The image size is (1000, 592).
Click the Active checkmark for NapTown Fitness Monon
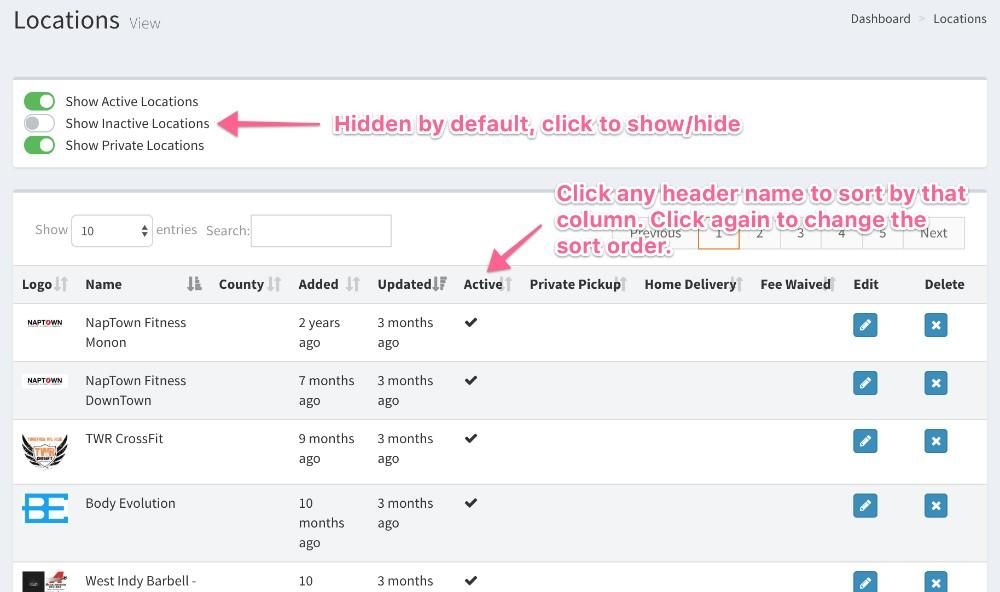pos(471,322)
